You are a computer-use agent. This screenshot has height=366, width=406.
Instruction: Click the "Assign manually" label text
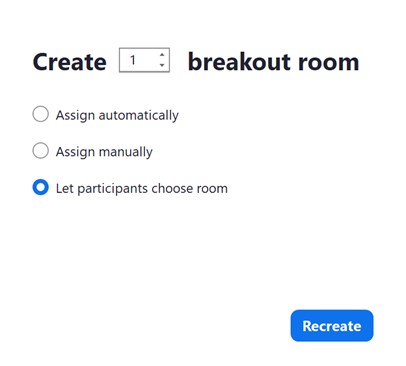[x=104, y=152]
